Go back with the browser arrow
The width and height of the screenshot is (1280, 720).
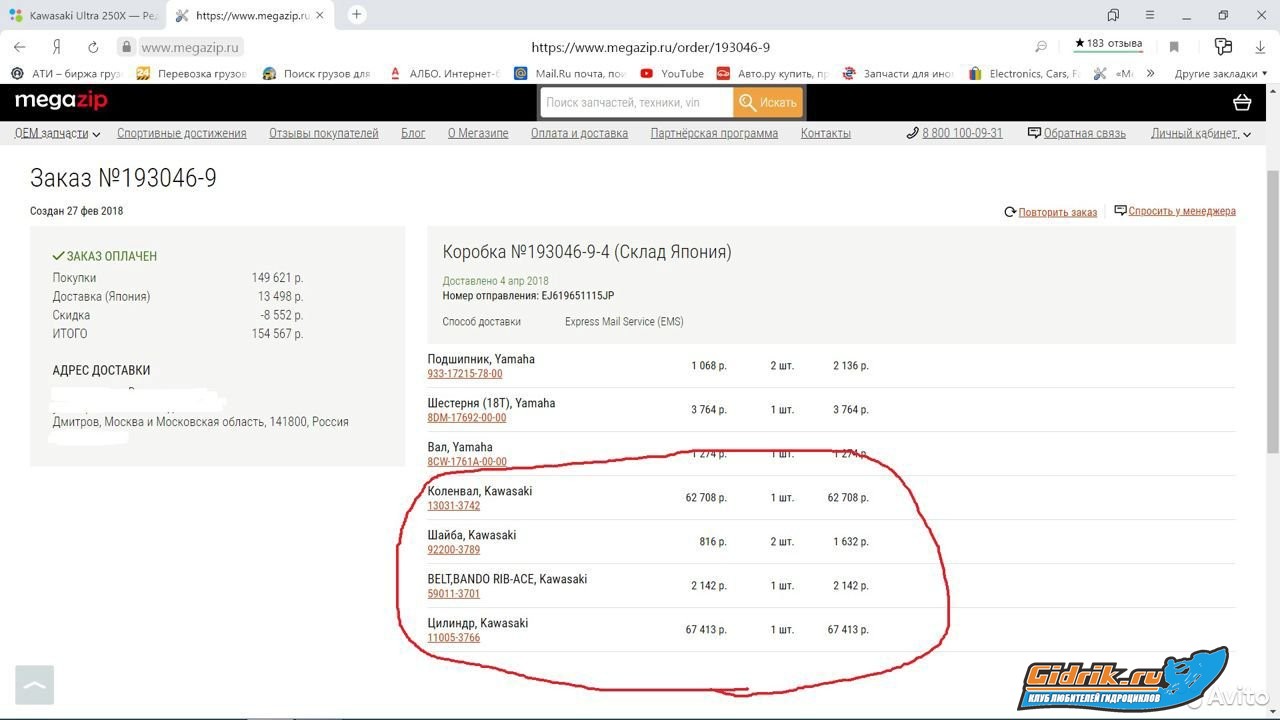tap(20, 47)
